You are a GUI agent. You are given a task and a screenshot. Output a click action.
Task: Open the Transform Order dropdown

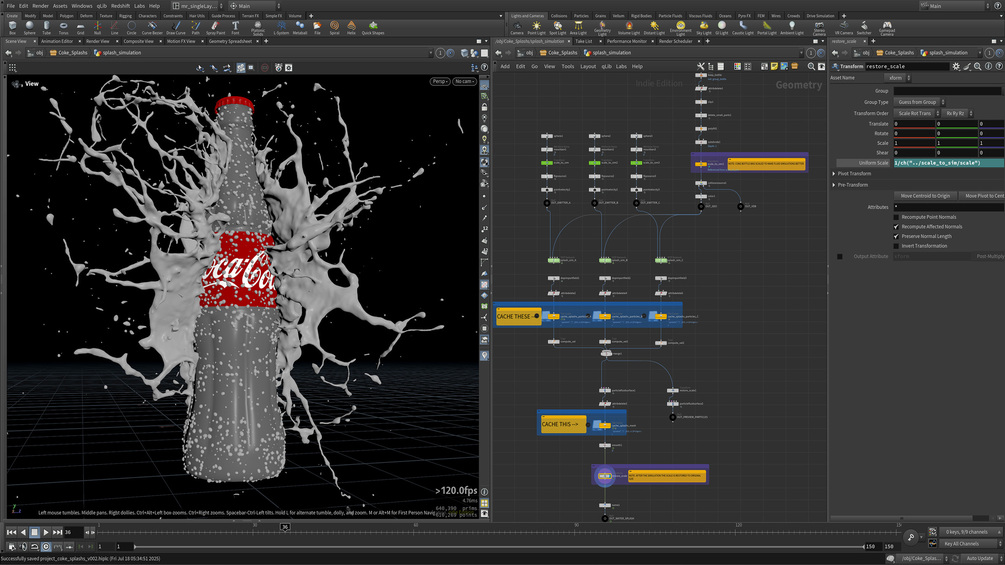[916, 113]
